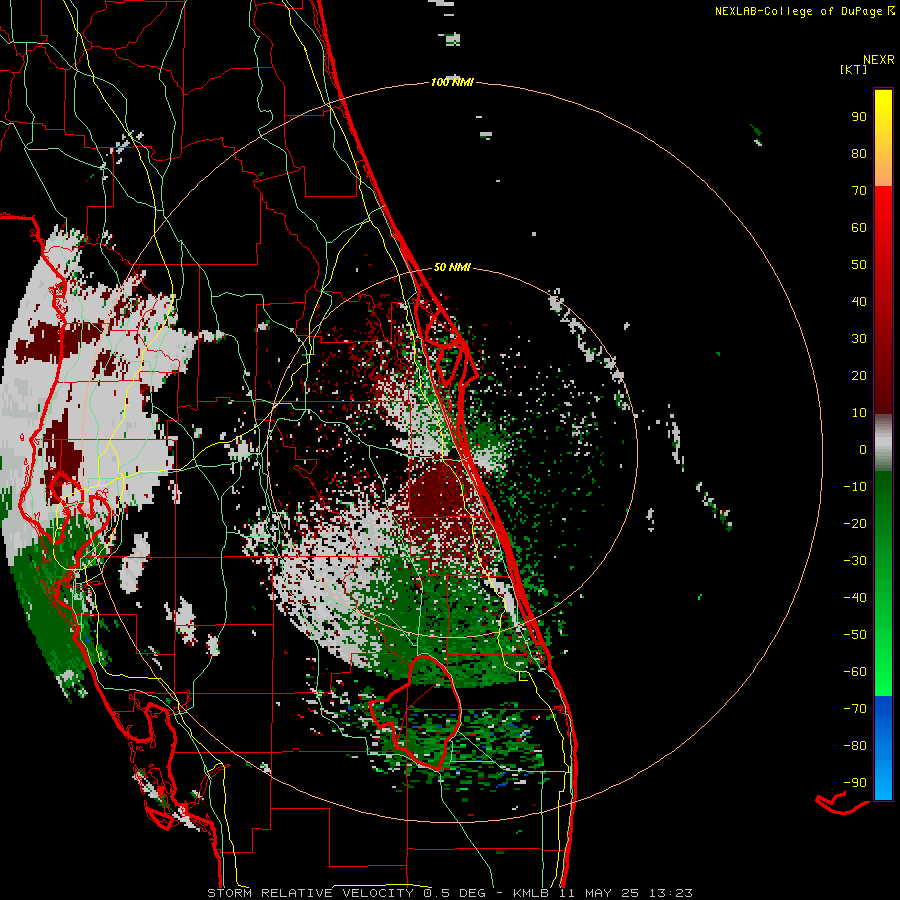Image resolution: width=900 pixels, height=900 pixels.
Task: Click the 0 value on the velocity scale
Action: pos(863,450)
